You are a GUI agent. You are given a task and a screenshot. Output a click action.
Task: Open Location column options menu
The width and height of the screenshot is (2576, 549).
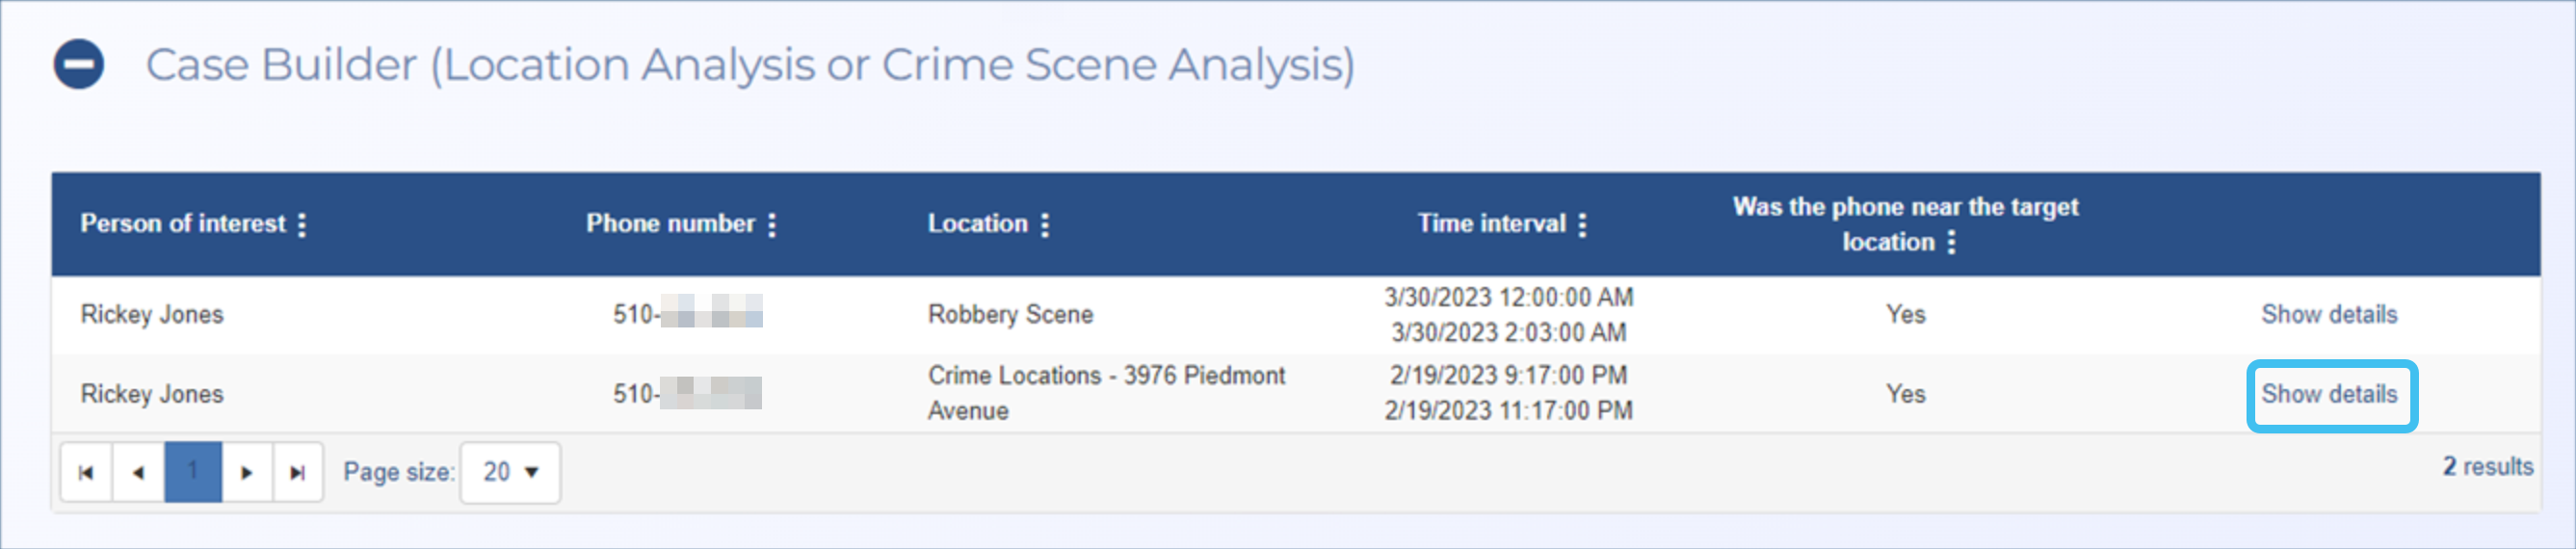(x=1045, y=225)
